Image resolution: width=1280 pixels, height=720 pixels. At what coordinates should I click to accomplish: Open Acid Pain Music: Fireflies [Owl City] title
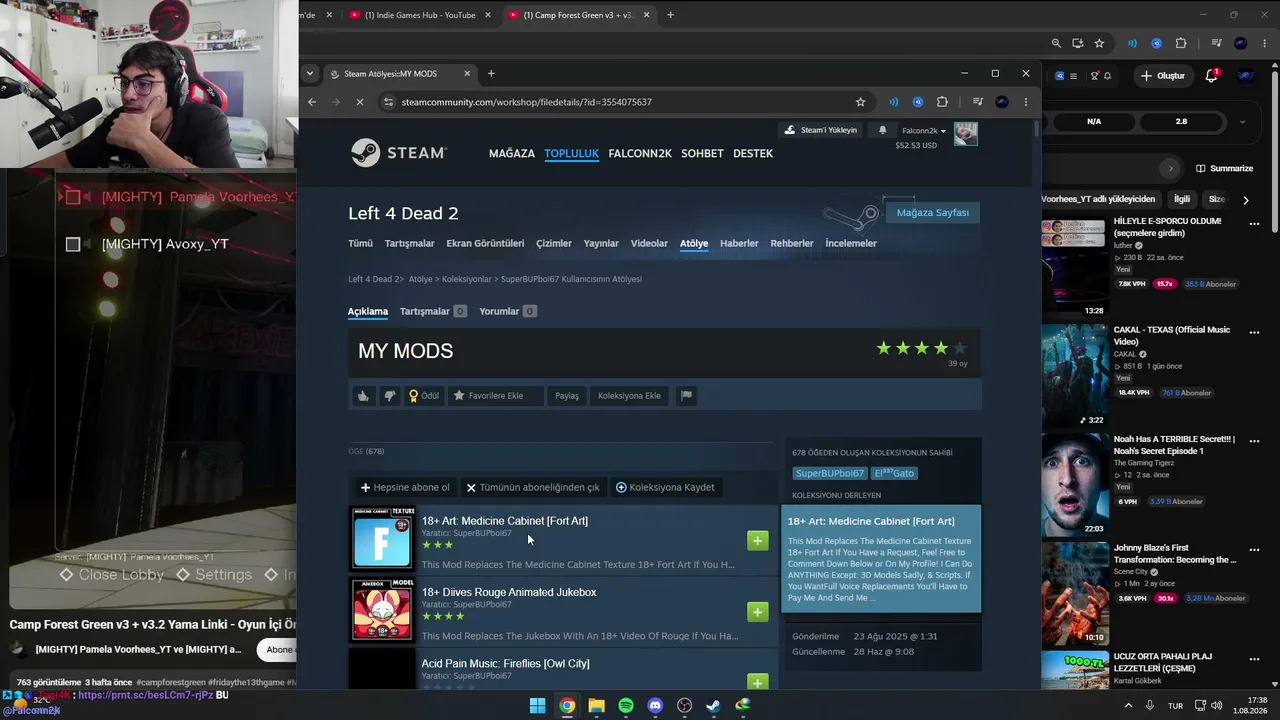pos(505,664)
